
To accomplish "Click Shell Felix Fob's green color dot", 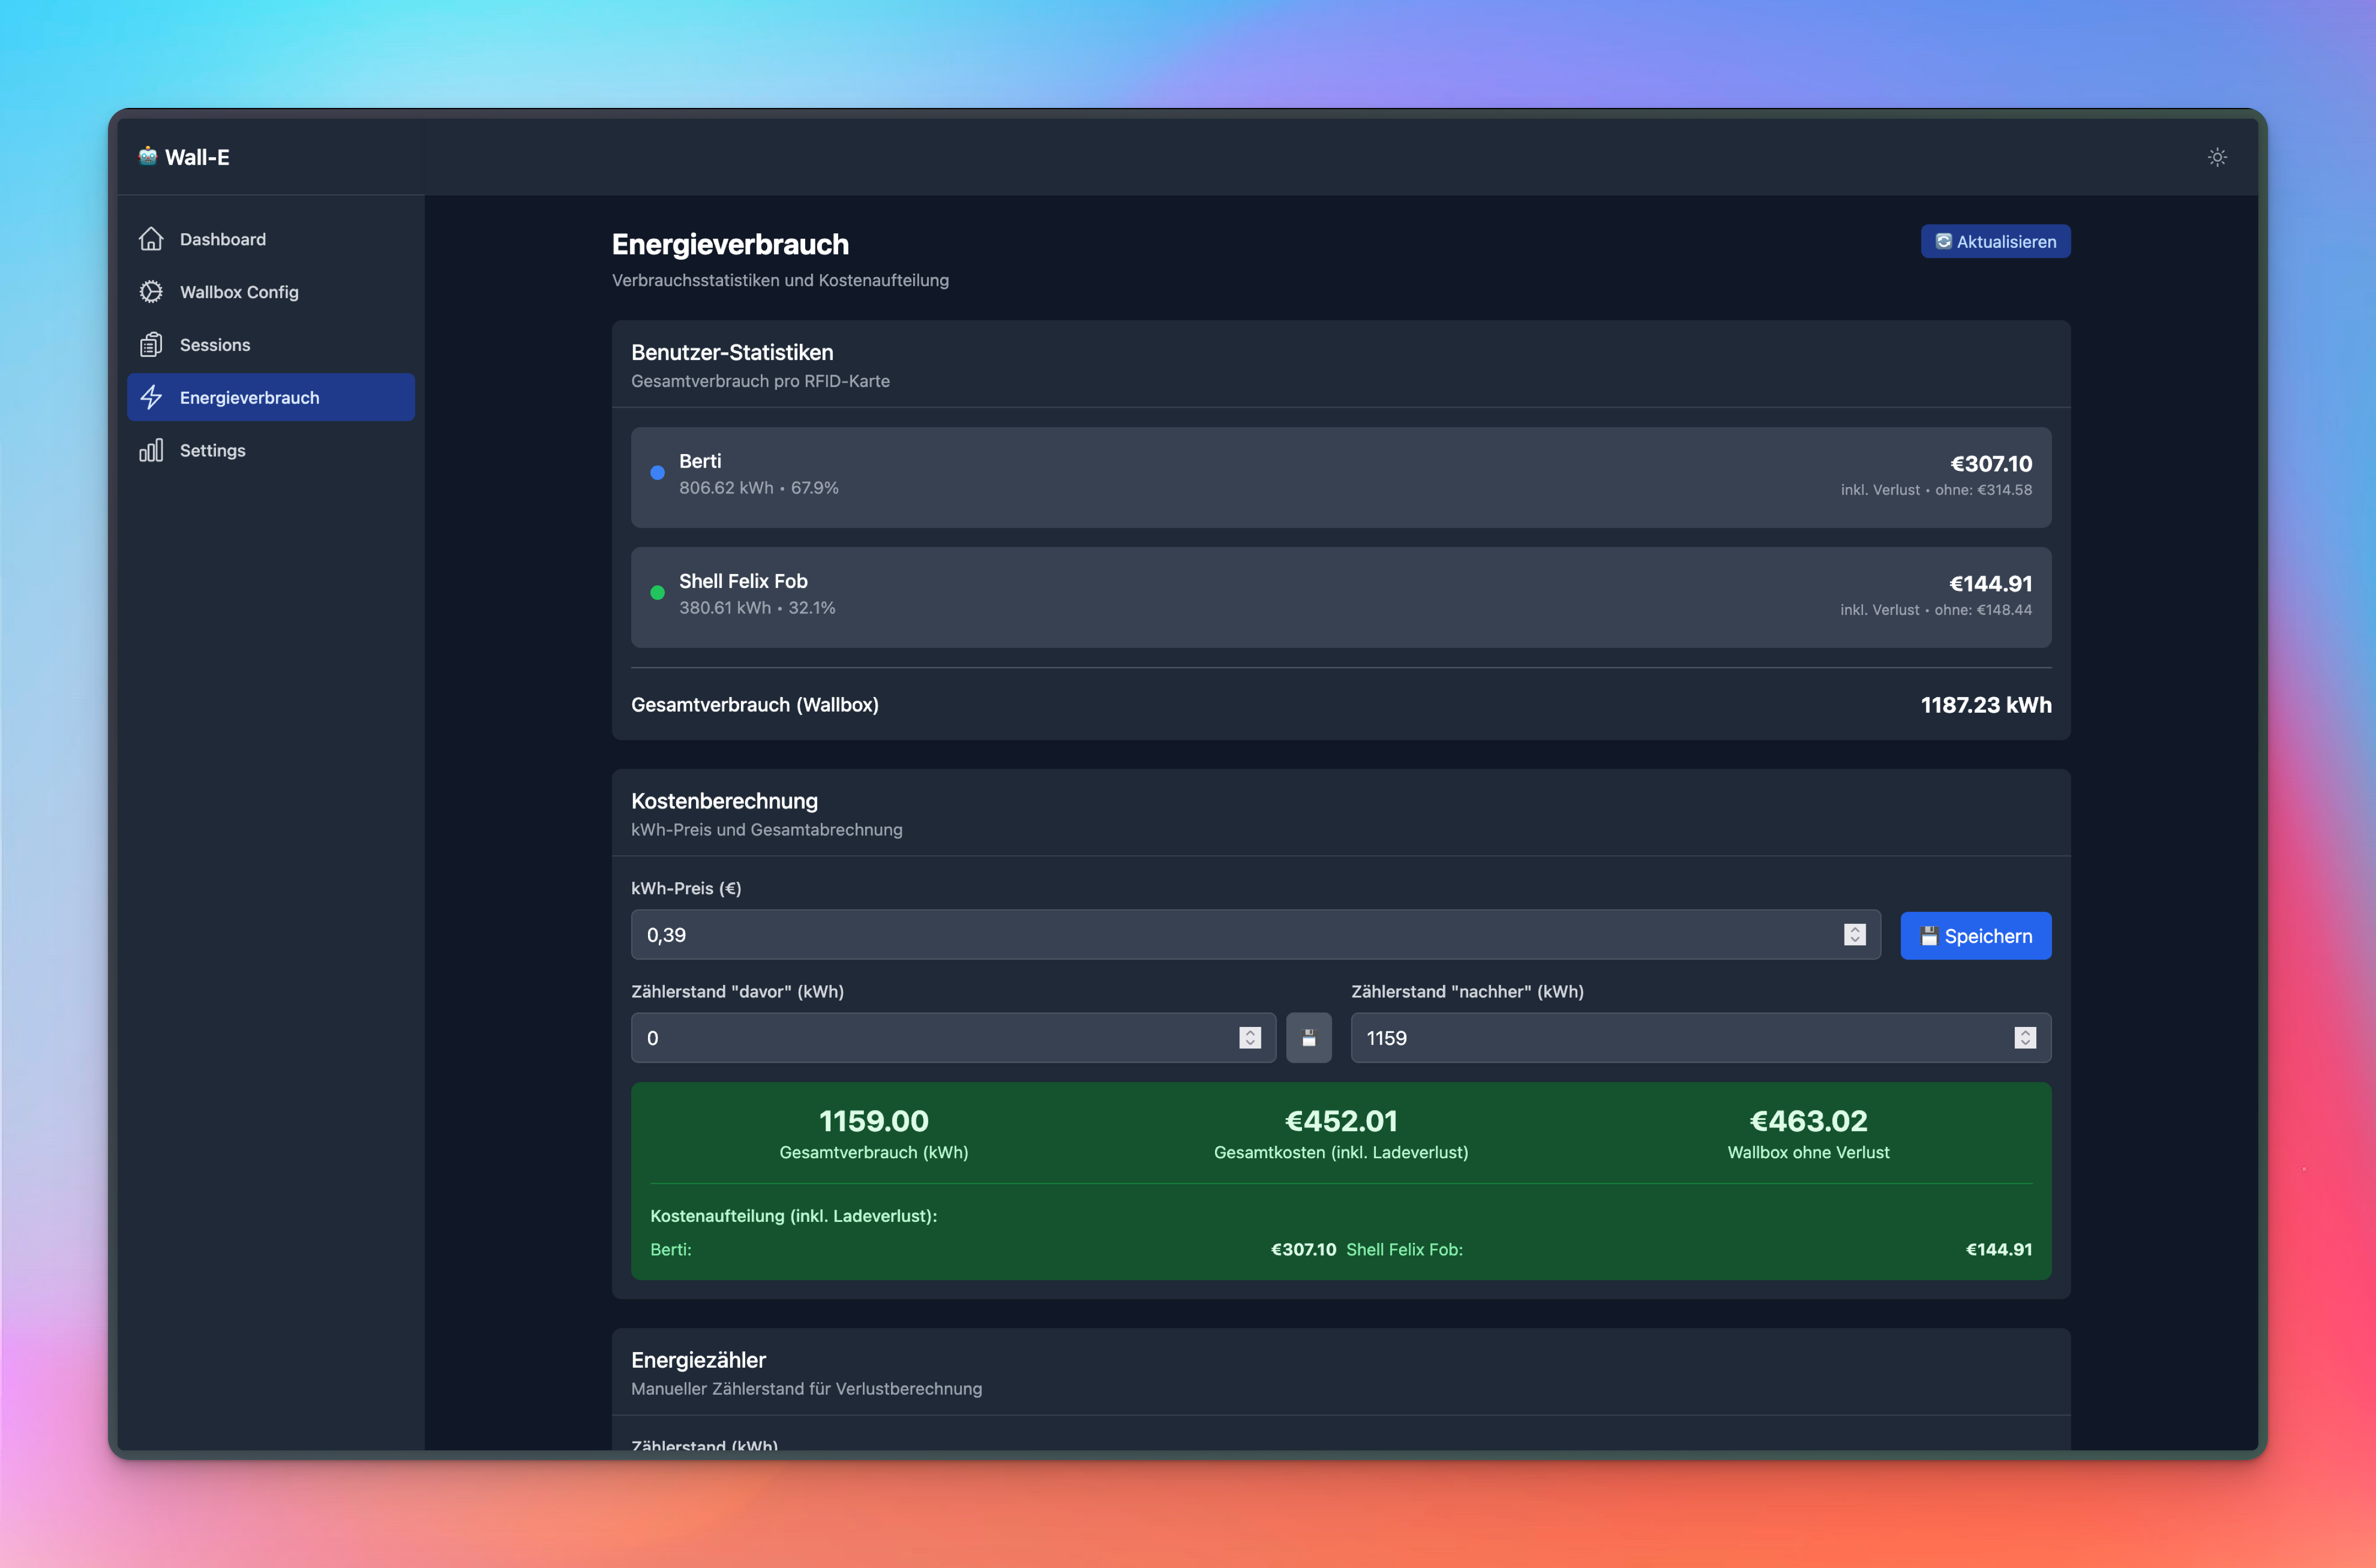I will pyautogui.click(x=657, y=593).
